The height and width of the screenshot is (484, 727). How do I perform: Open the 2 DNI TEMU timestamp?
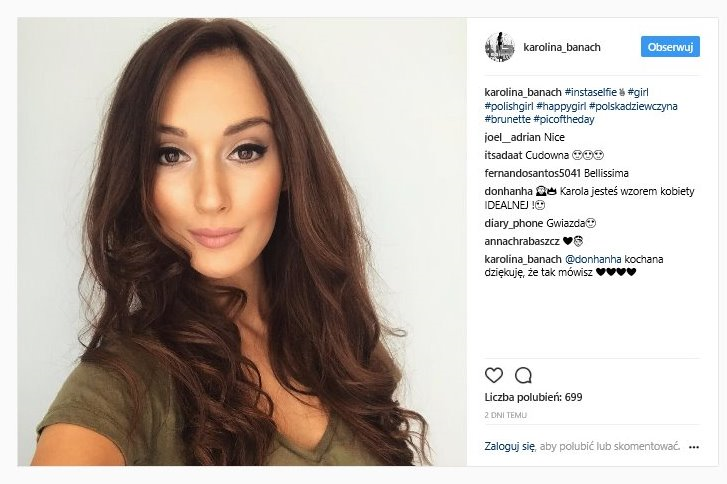(505, 415)
